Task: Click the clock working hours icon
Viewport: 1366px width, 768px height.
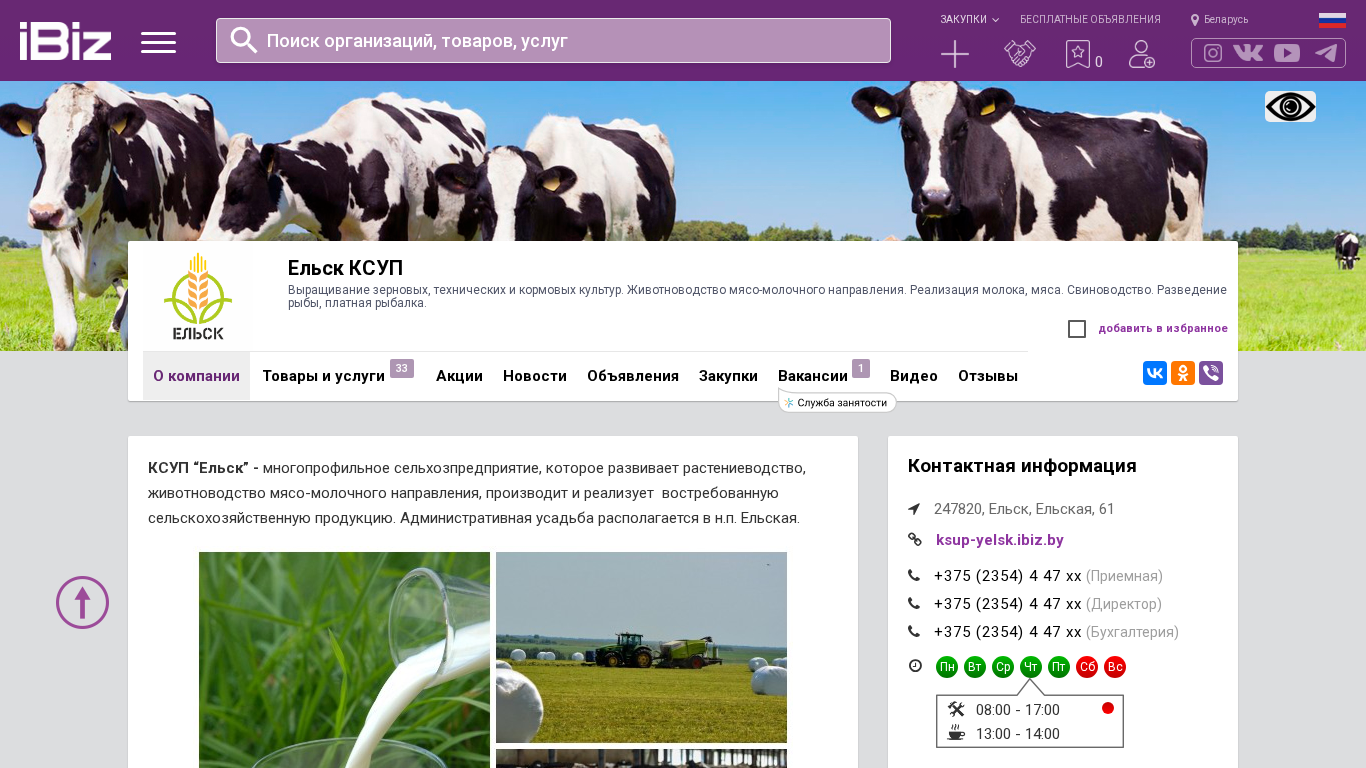Action: [915, 666]
